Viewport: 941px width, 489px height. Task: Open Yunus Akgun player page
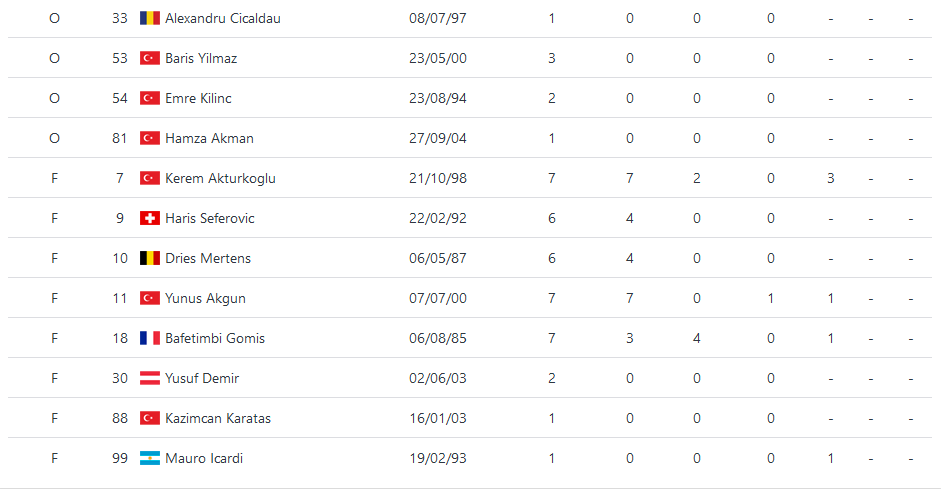point(205,298)
